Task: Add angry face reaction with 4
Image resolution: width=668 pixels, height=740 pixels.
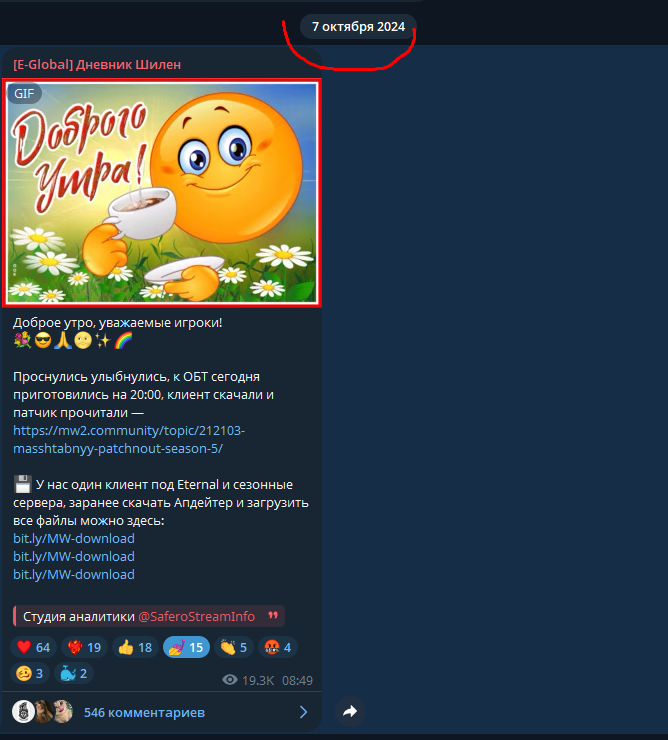Action: click(278, 647)
